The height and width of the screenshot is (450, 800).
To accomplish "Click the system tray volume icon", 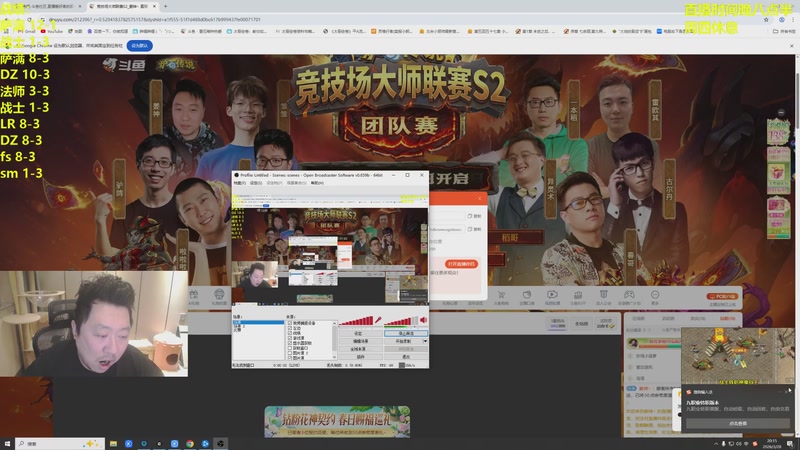I will (739, 444).
